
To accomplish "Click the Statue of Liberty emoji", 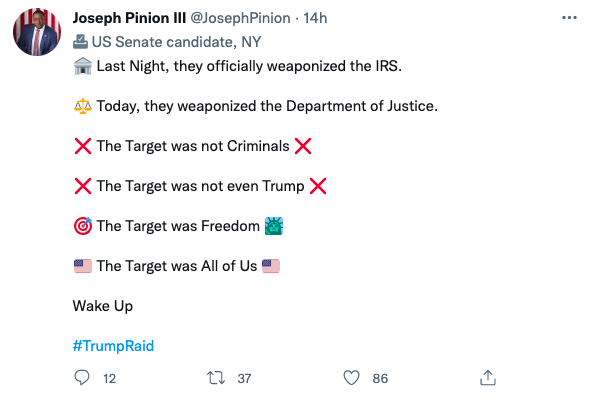I will tap(274, 226).
